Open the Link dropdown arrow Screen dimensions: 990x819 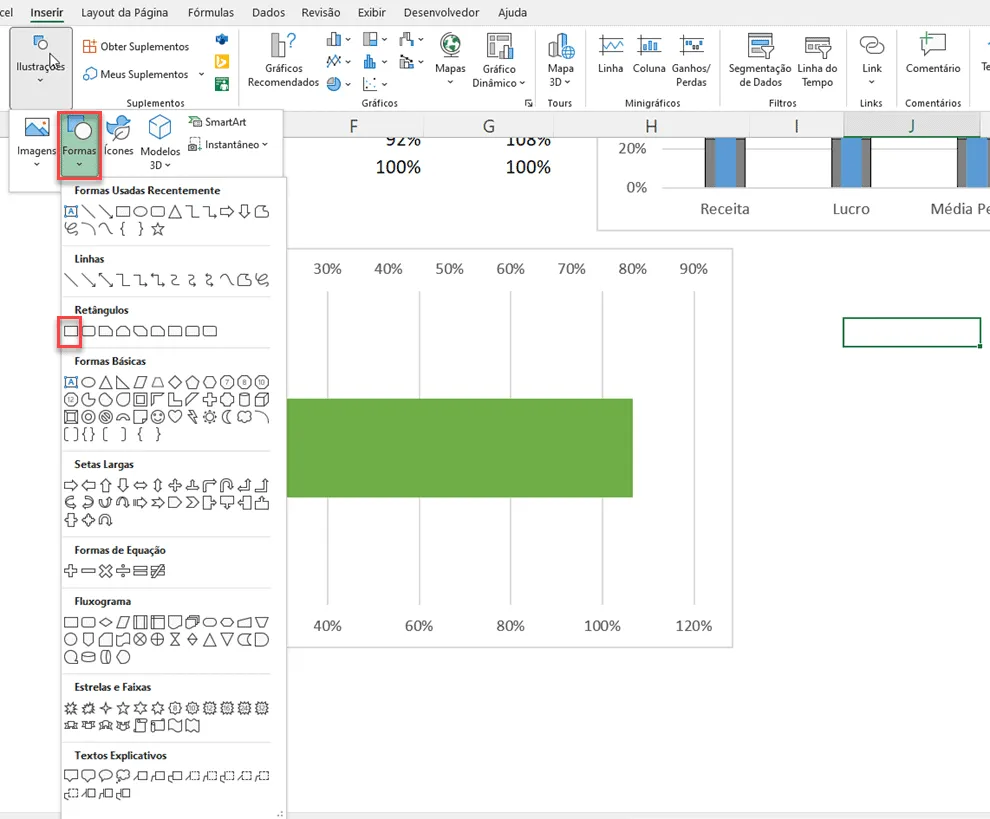871,82
